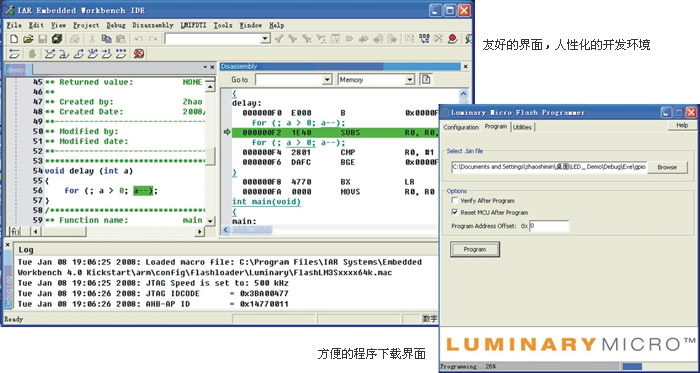
Task: Click the Step Over debug icon
Action: click(x=50, y=54)
